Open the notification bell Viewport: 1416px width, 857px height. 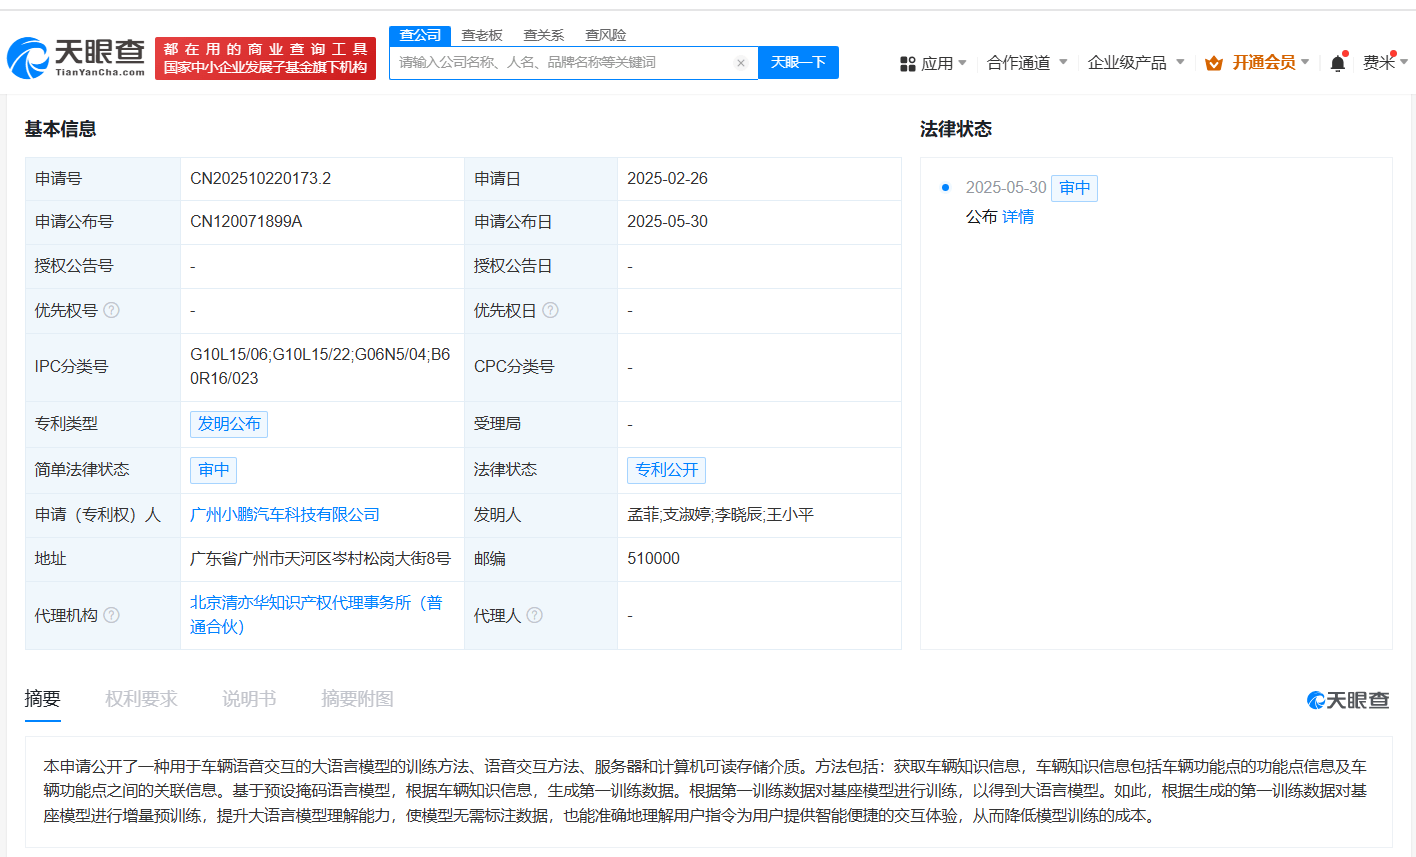(x=1337, y=63)
